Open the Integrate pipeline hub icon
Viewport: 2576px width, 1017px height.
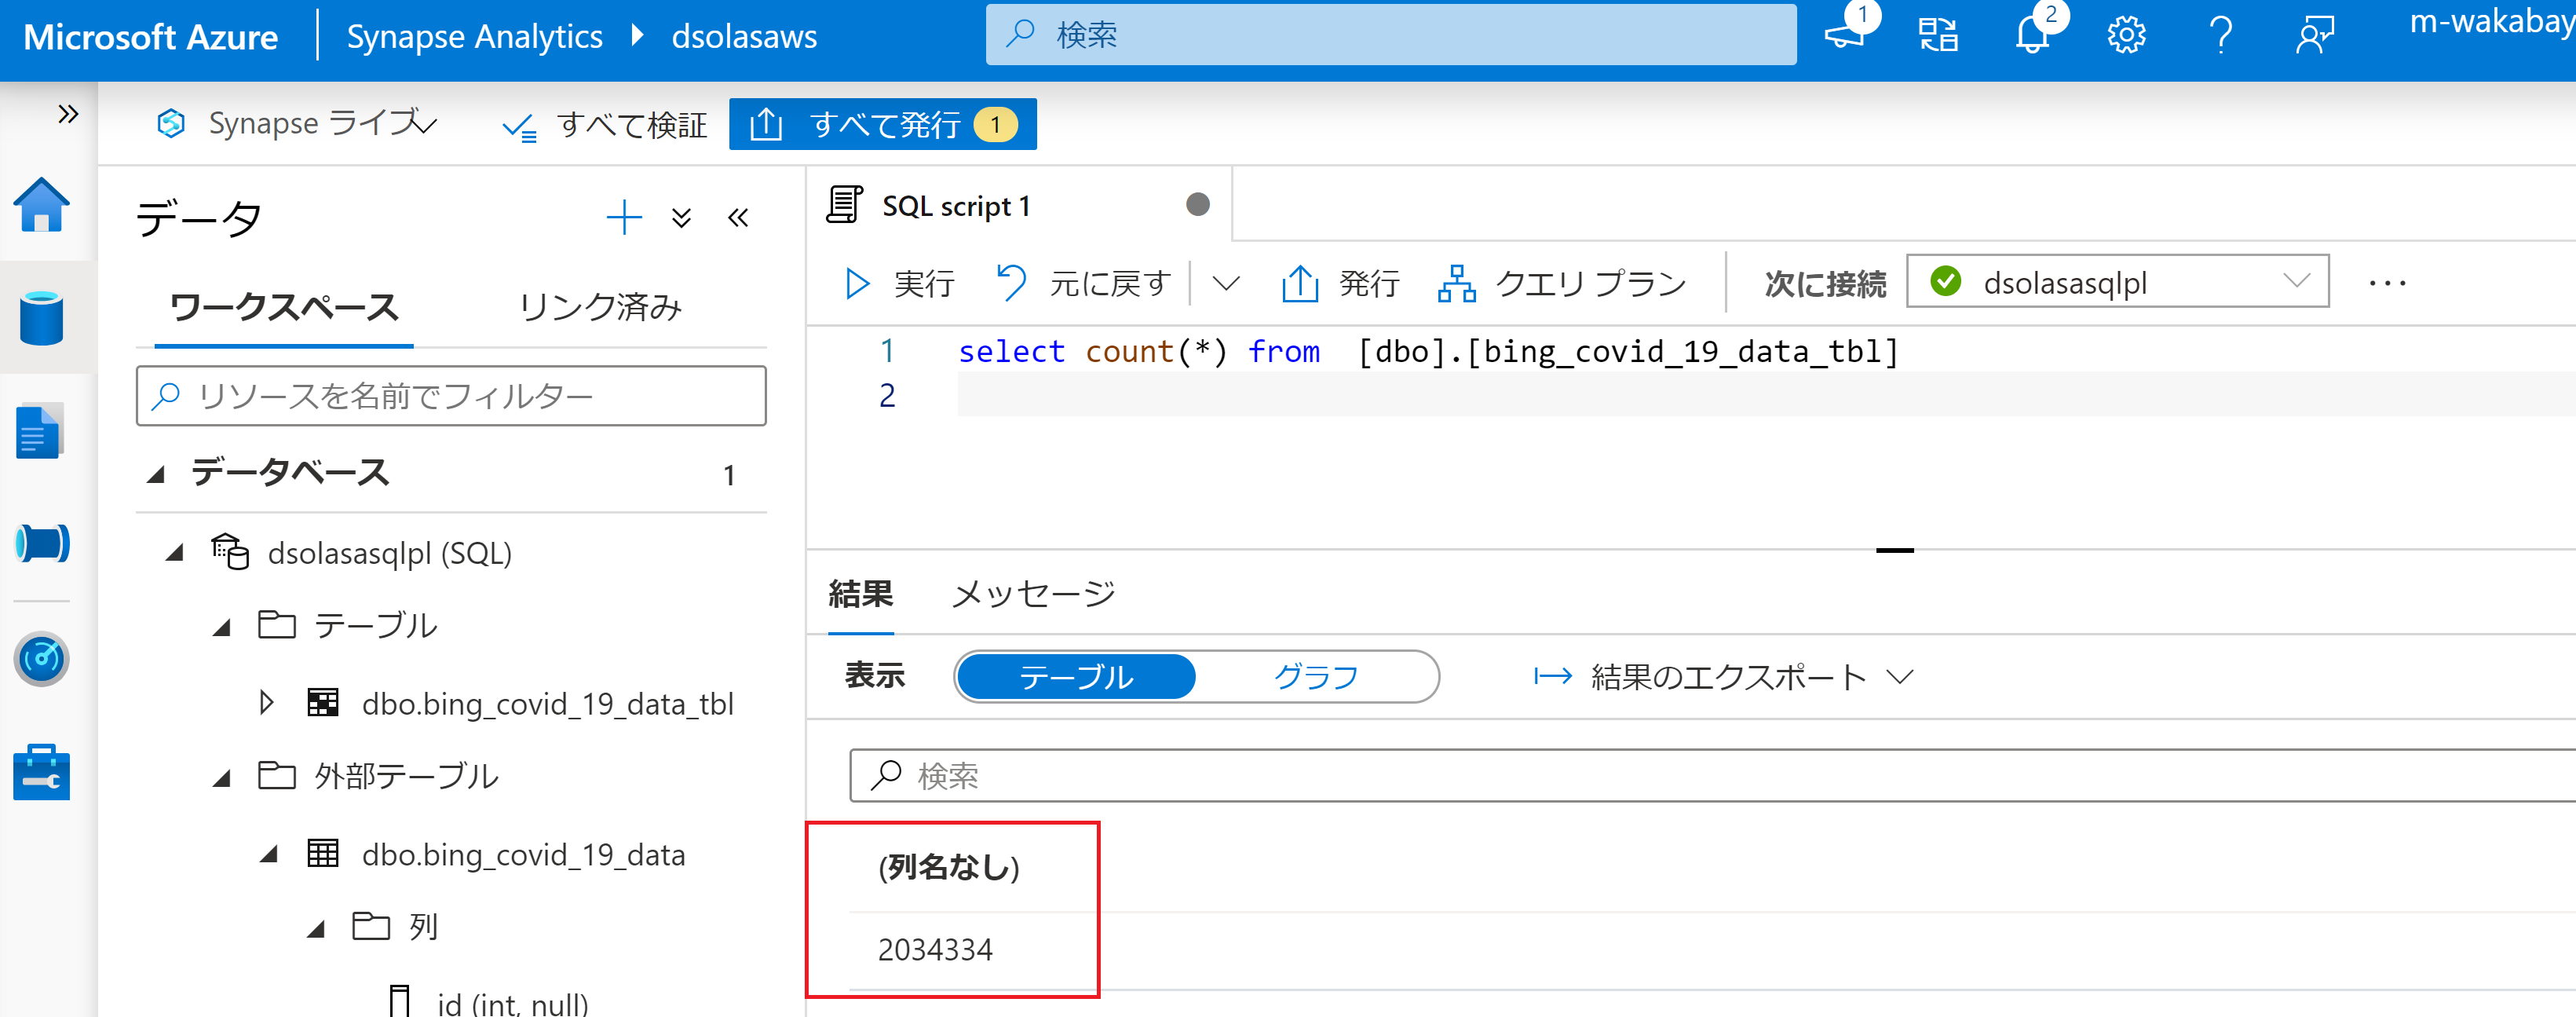tap(41, 543)
